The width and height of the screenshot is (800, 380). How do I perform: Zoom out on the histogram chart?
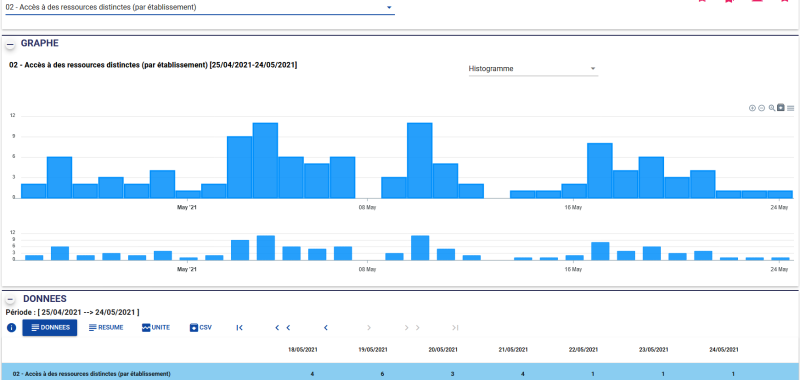coord(761,108)
